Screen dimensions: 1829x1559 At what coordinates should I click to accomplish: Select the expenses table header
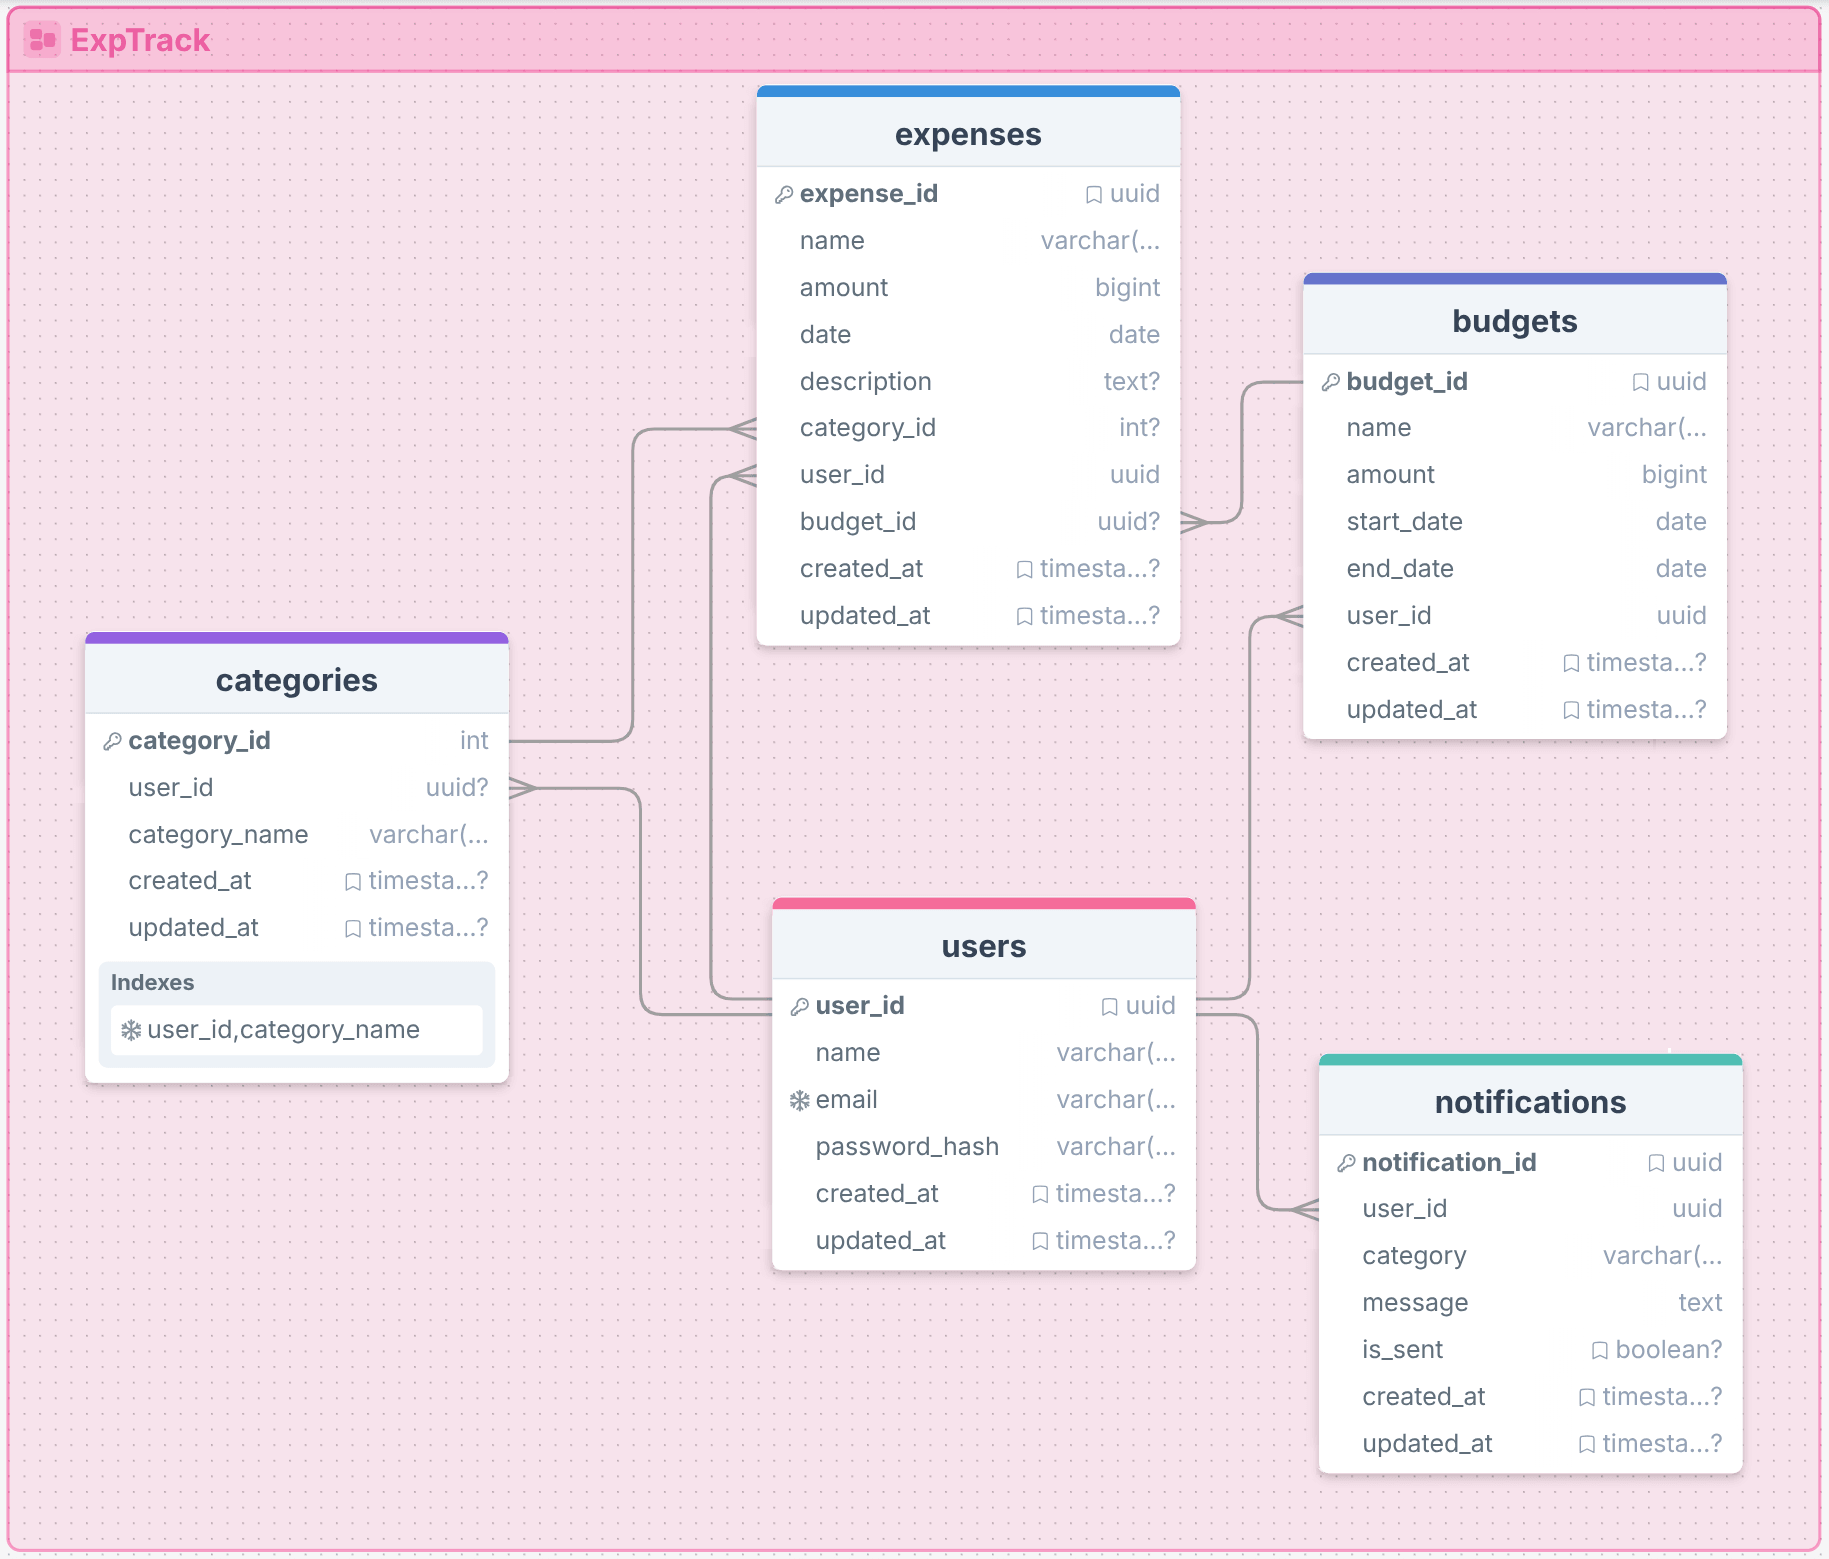tap(967, 134)
